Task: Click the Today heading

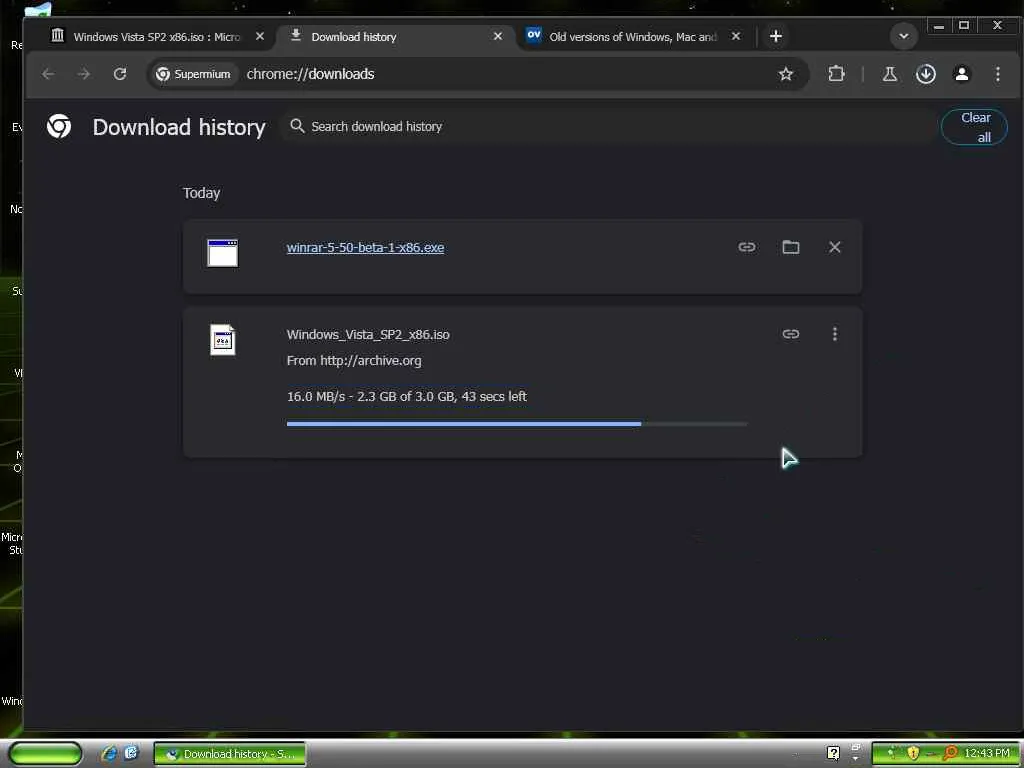Action: 201,193
